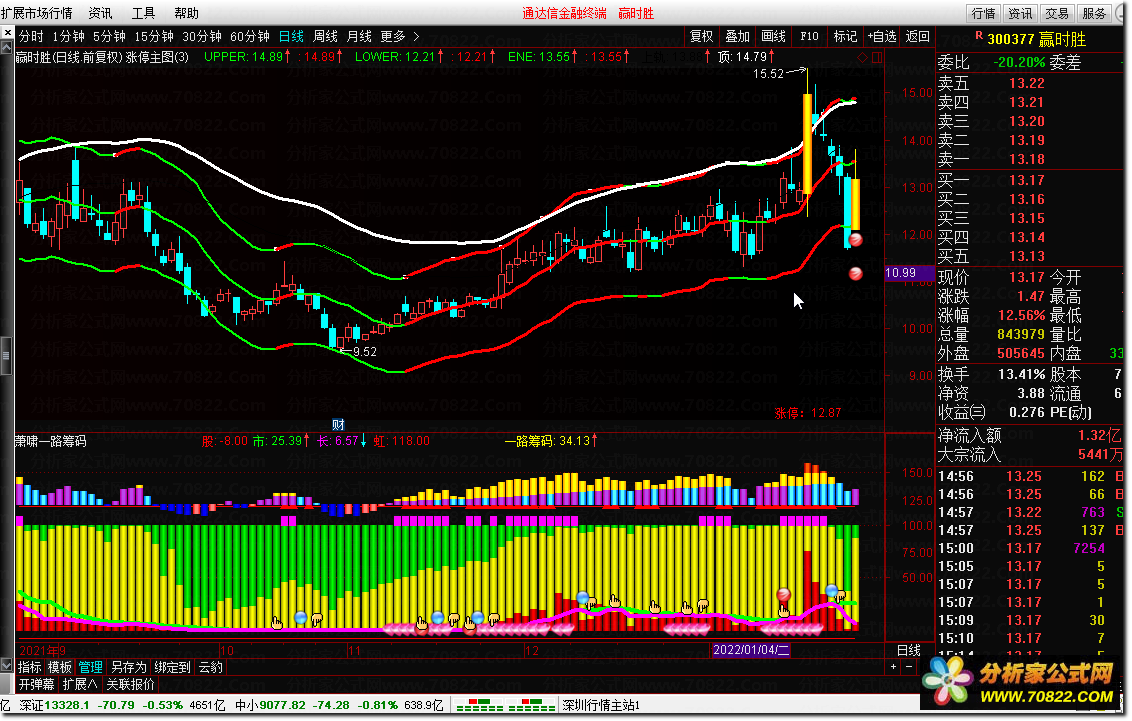
Task: Click the 关联报价 button
Action: [x=131, y=683]
